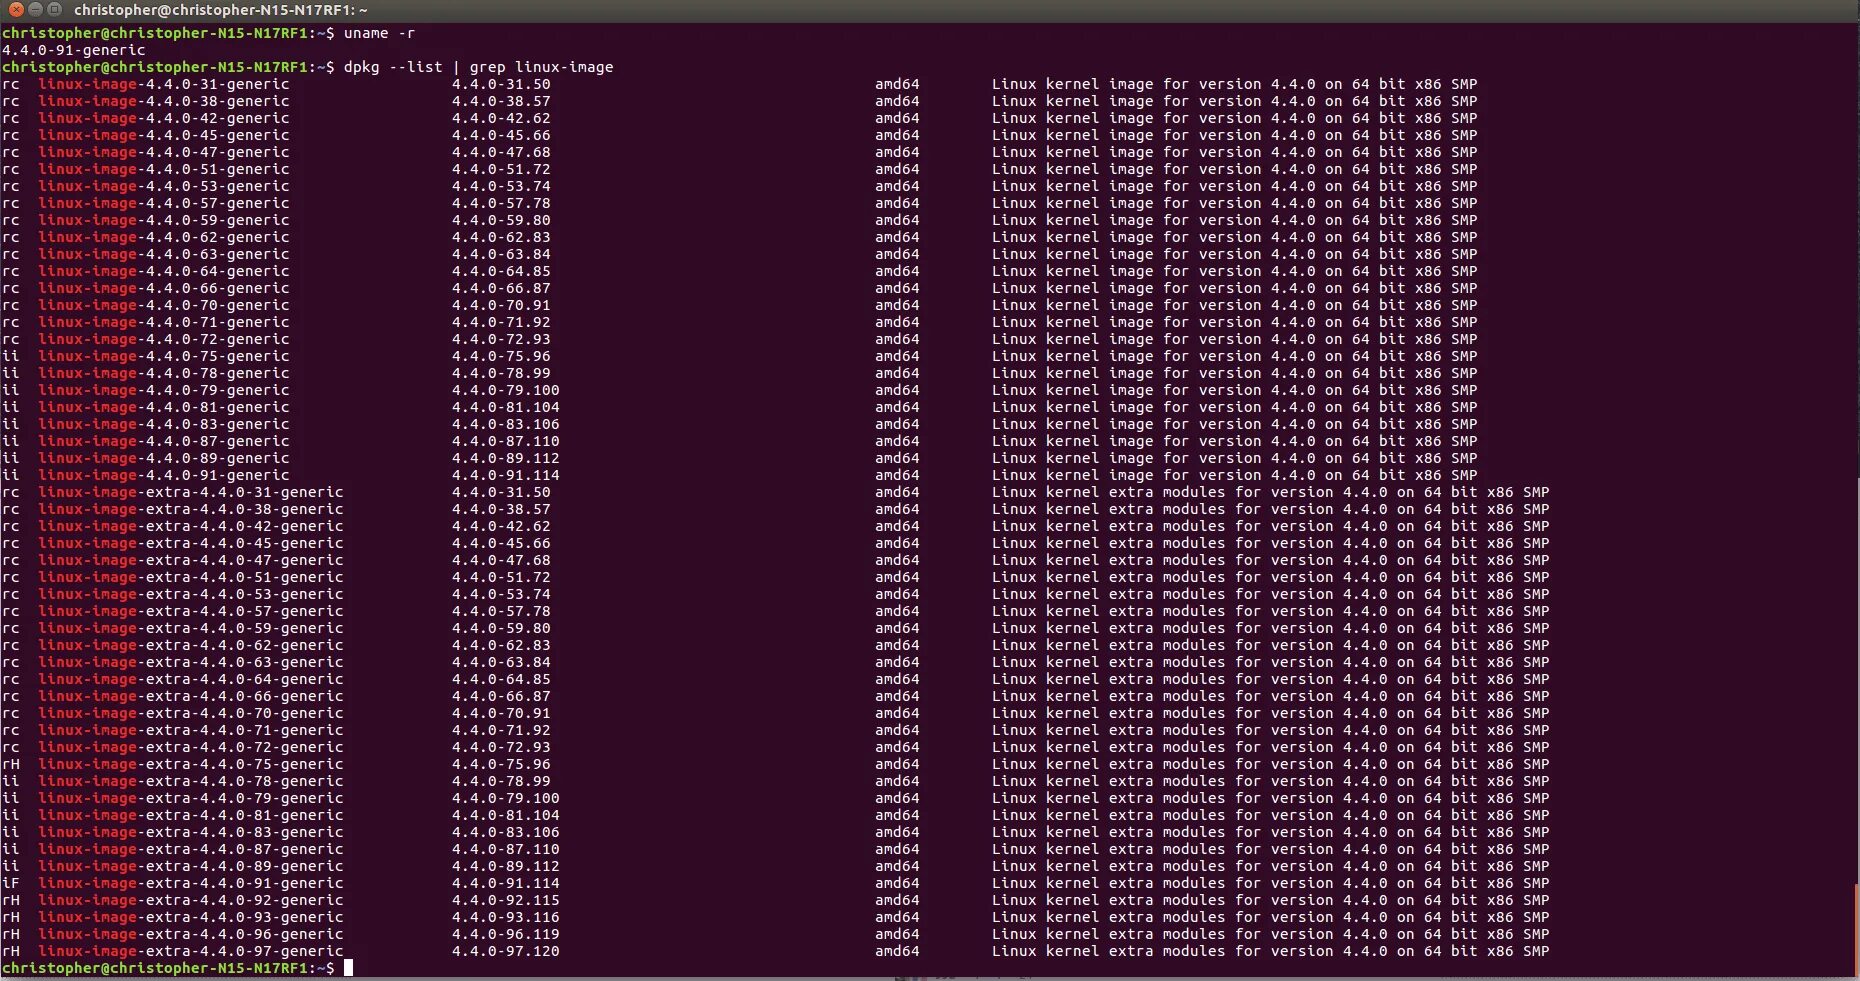
Task: Click version number 4.4.0-96.119
Action: click(x=505, y=934)
